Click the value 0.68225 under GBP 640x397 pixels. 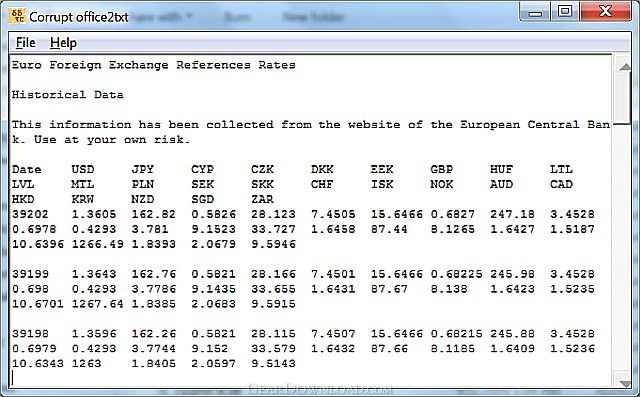[x=456, y=274]
